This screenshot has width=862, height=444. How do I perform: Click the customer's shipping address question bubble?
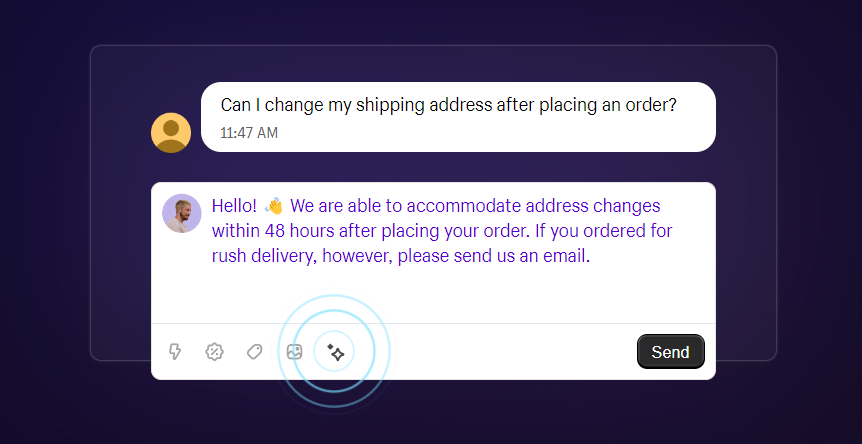coord(458,116)
